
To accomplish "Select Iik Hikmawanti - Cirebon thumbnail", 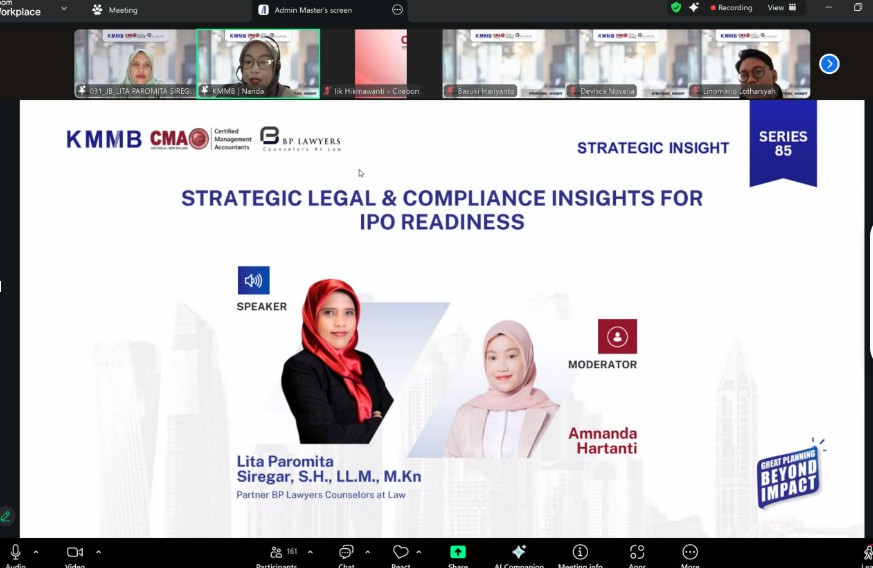I will (381, 63).
